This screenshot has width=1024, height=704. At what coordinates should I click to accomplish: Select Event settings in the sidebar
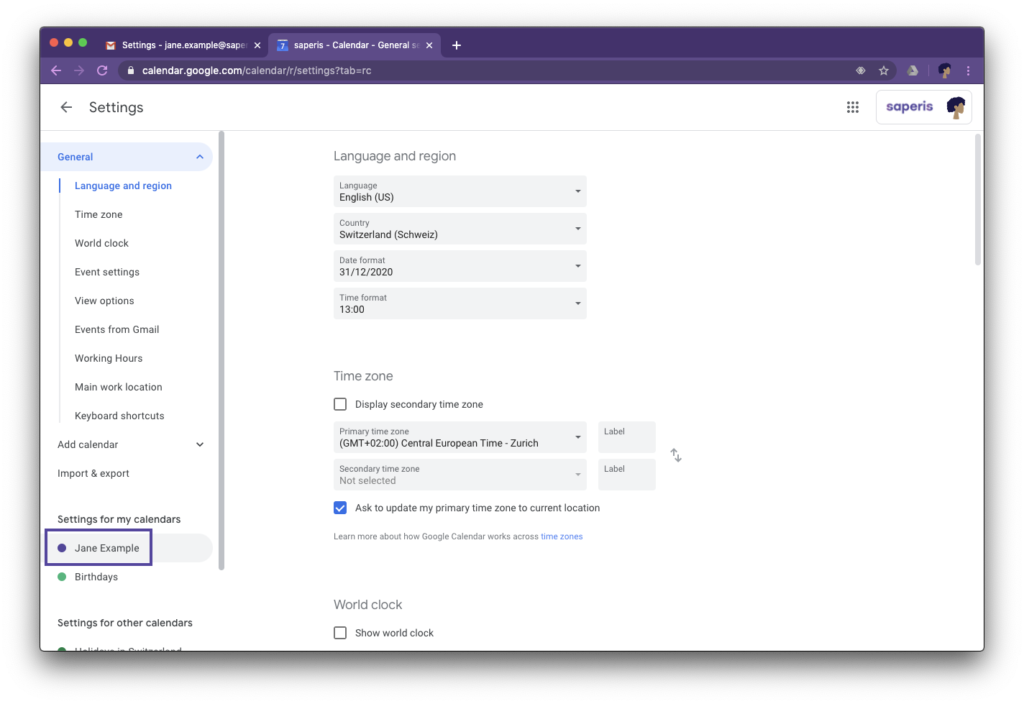click(107, 272)
